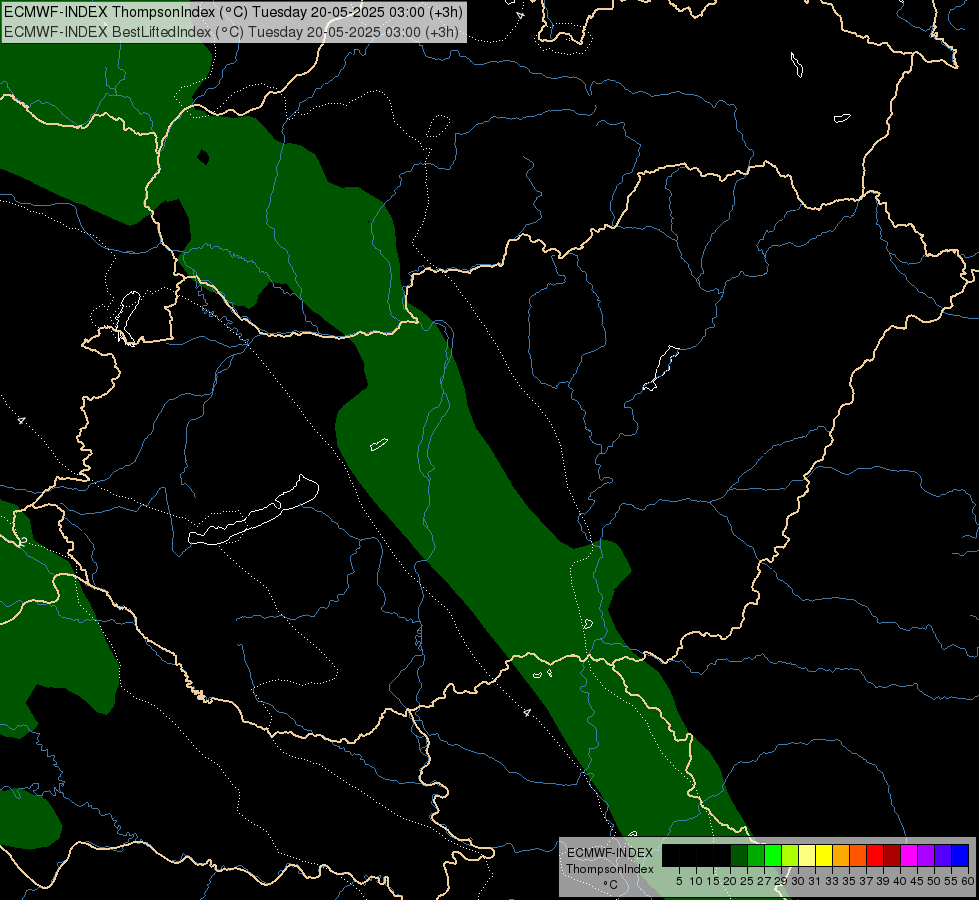Click the legend tick value 60

click(968, 881)
